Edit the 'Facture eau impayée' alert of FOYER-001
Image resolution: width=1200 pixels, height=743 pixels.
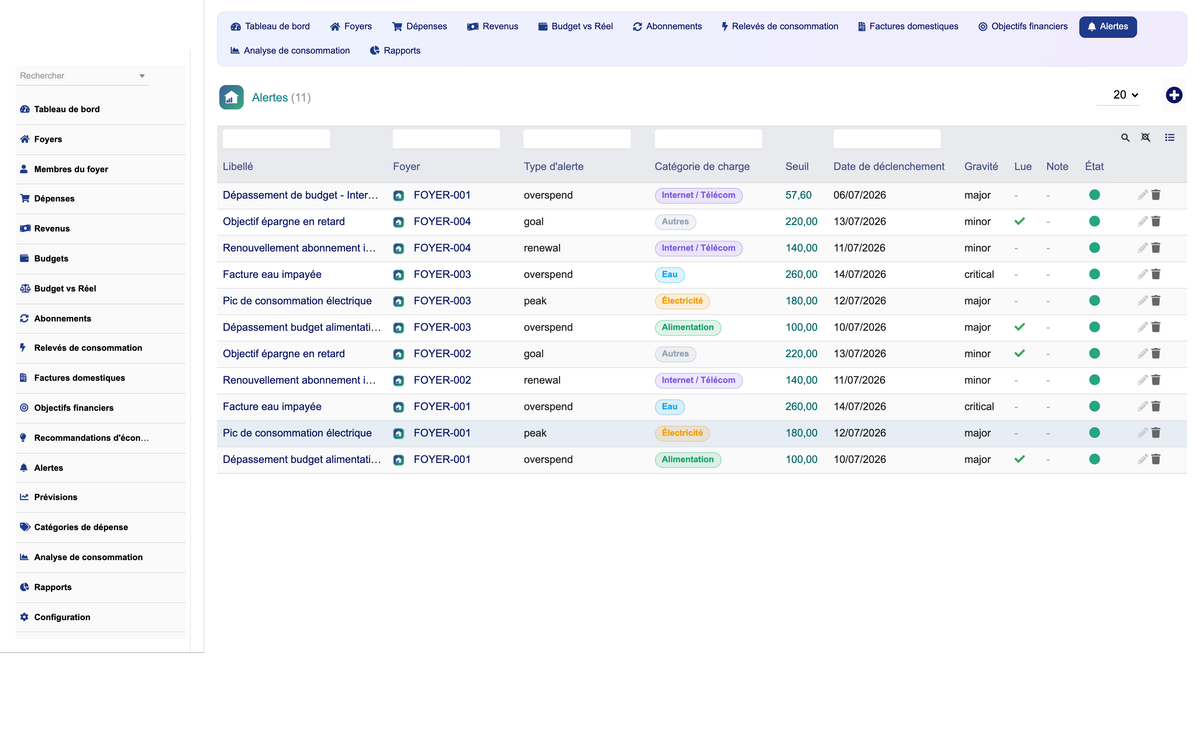(1143, 407)
